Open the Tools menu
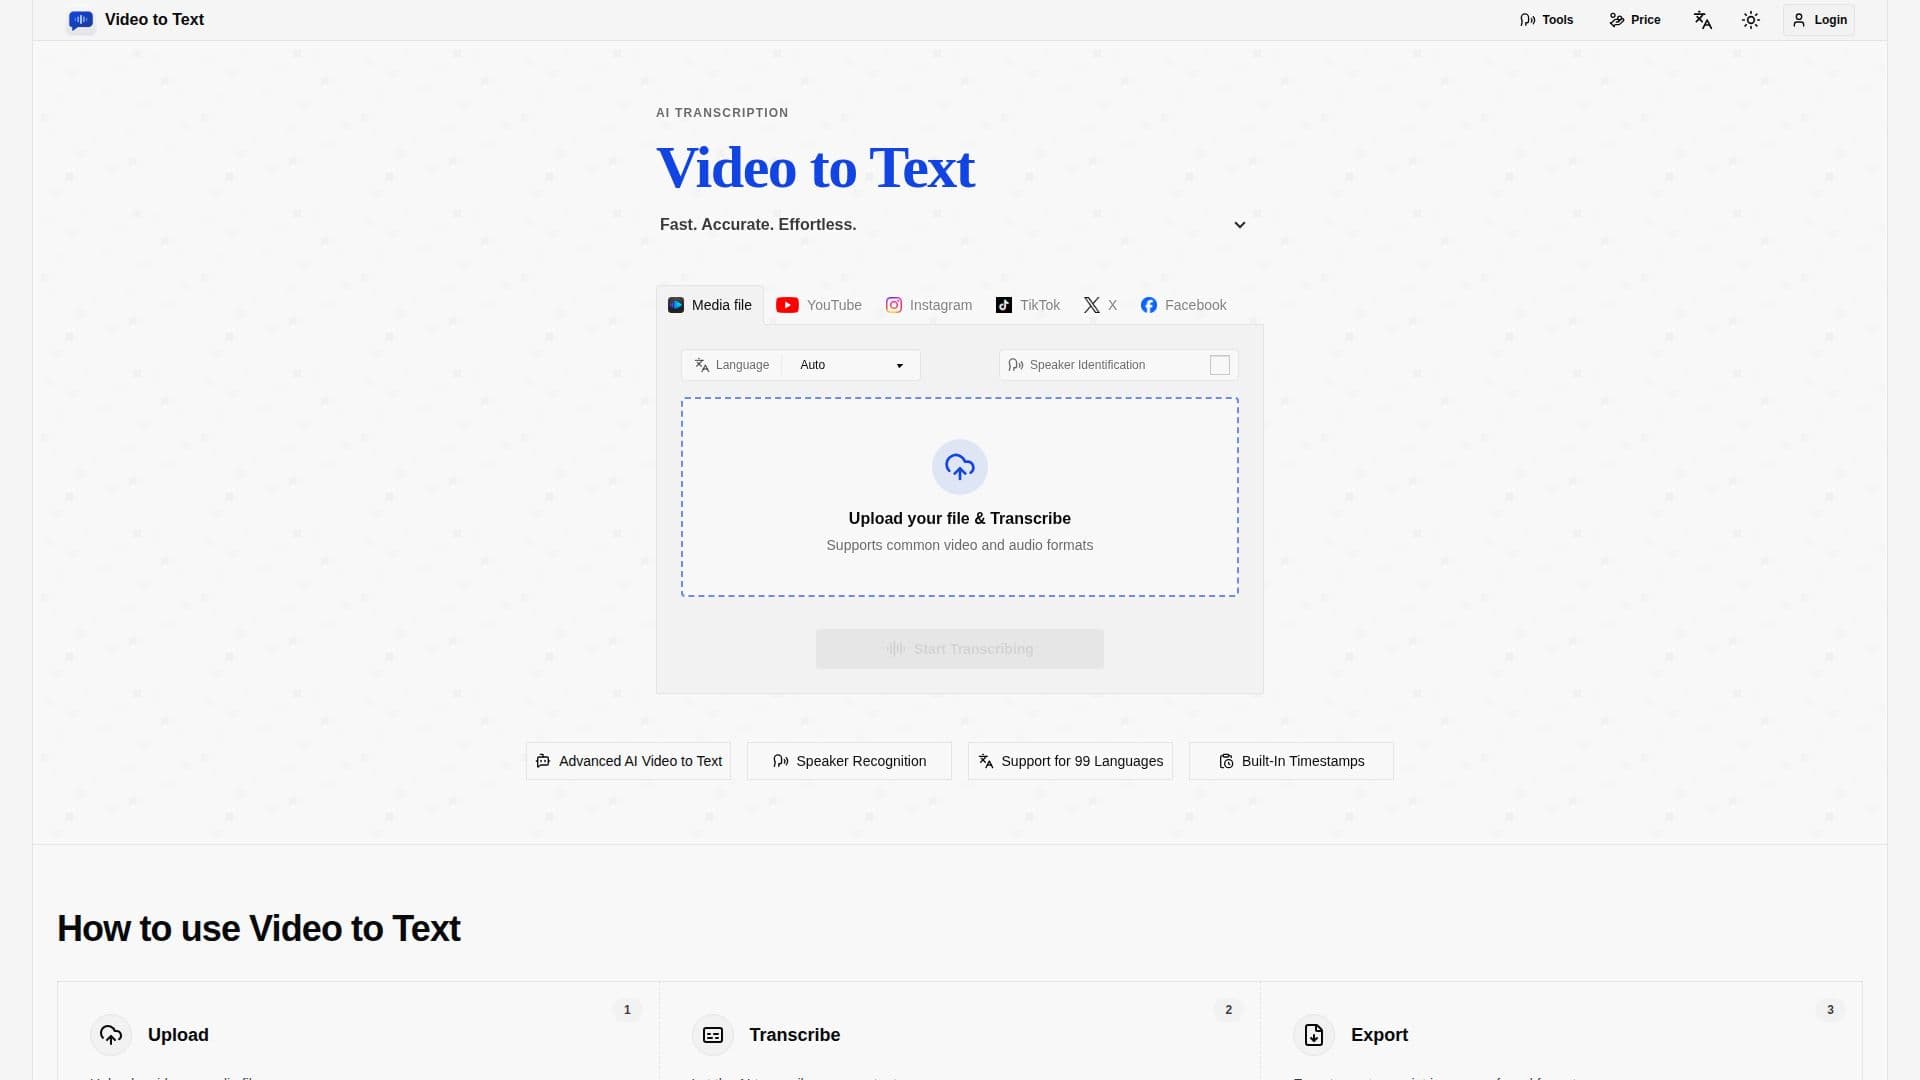The height and width of the screenshot is (1080, 1920). pyautogui.click(x=1546, y=20)
